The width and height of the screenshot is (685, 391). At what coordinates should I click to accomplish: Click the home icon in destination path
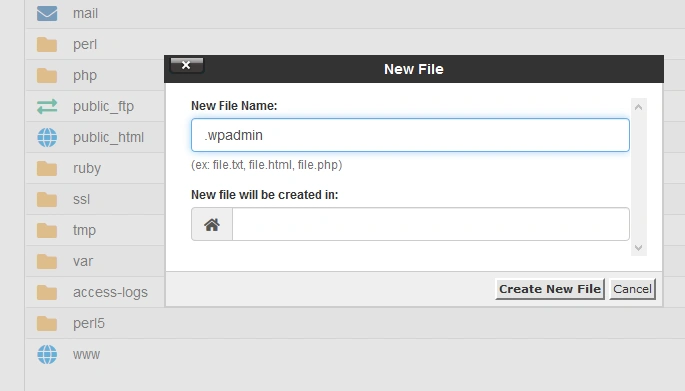click(212, 225)
